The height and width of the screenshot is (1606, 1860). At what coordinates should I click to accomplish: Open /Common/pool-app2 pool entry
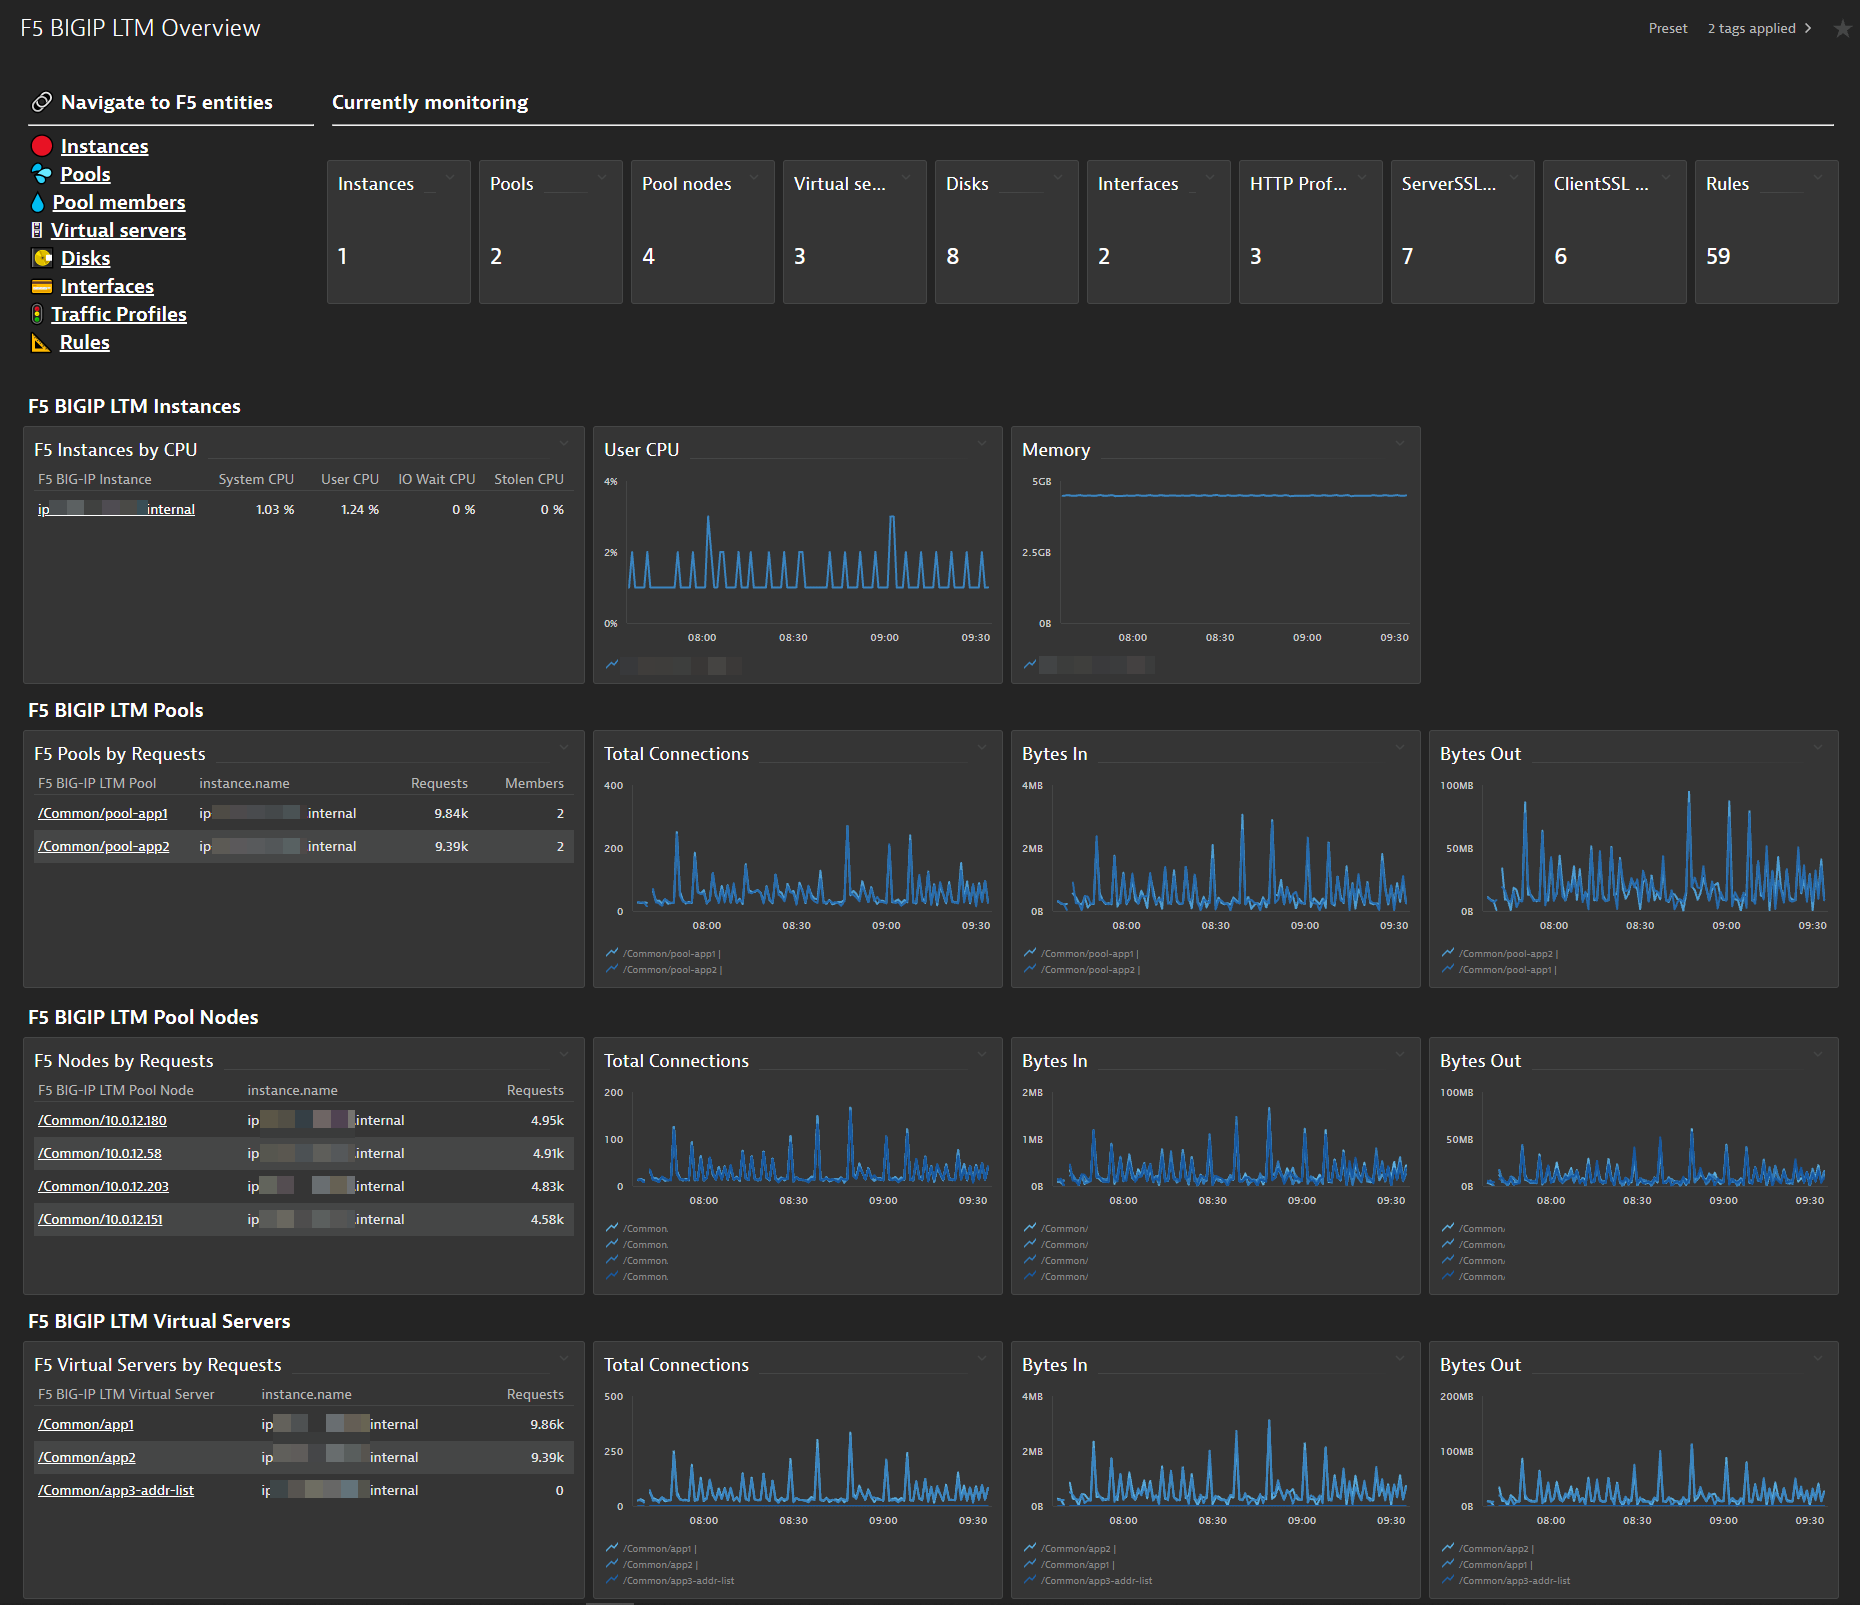(104, 846)
